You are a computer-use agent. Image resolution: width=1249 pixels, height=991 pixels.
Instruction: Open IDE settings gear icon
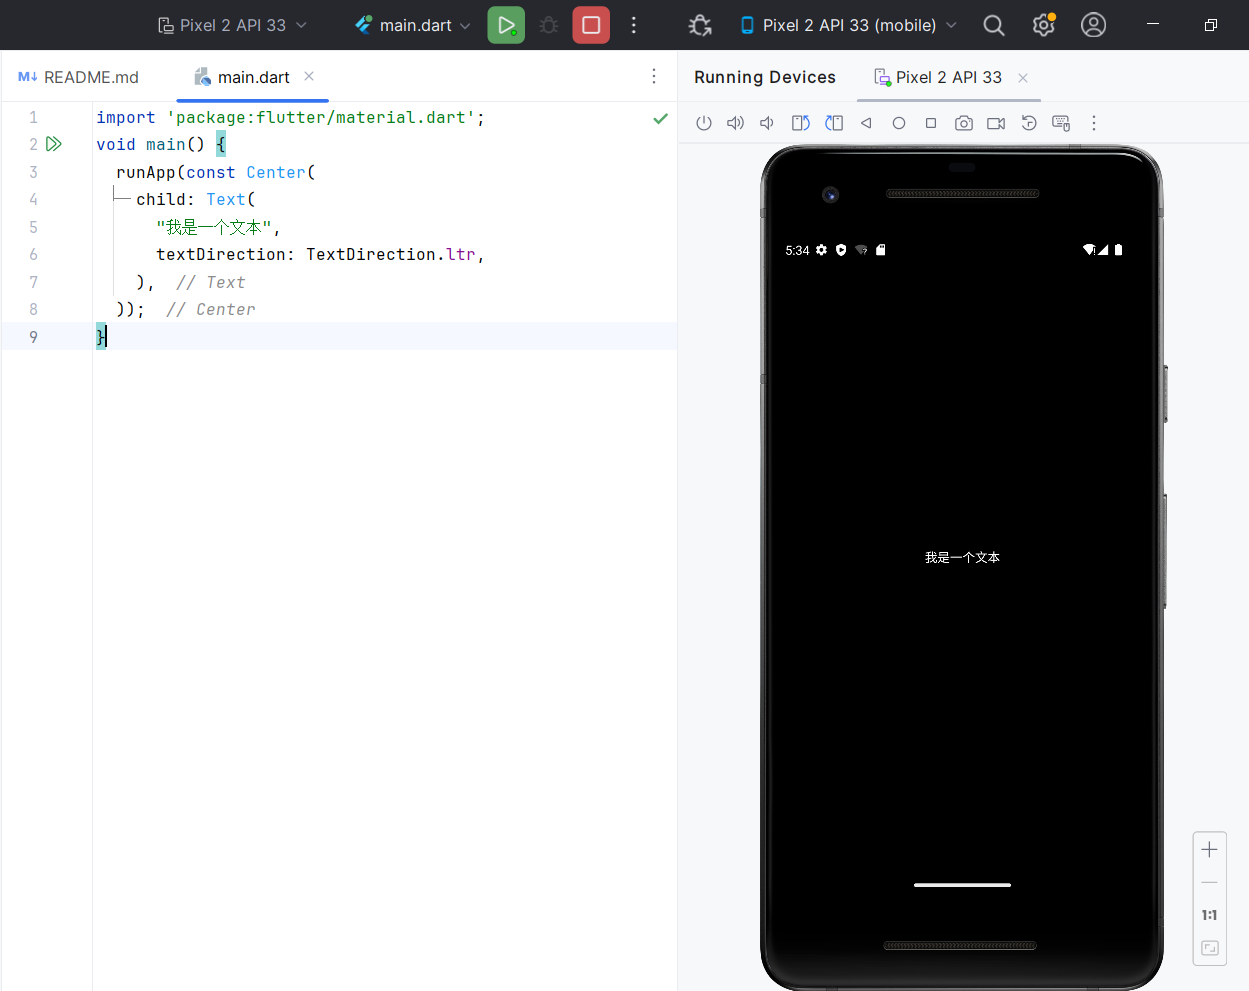click(x=1043, y=25)
